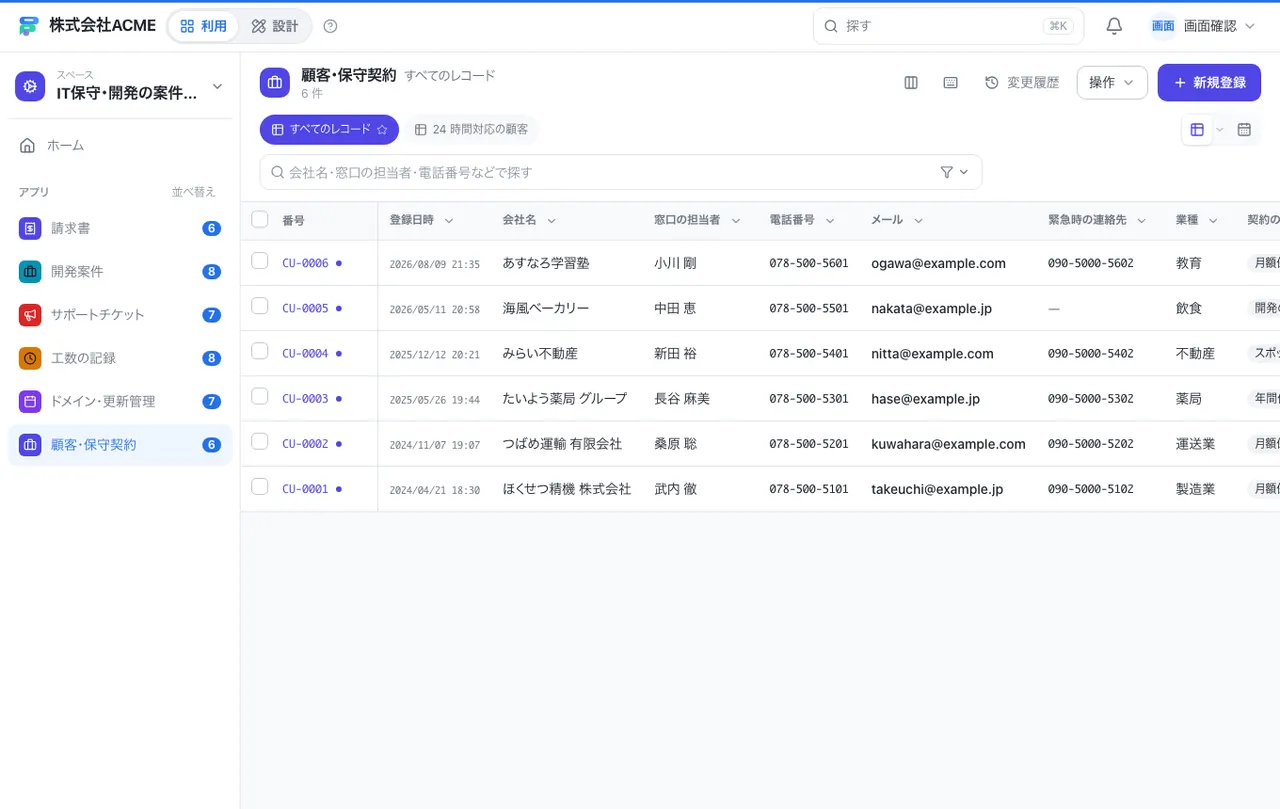Click the 請求書 app icon in sidebar
The height and width of the screenshot is (809, 1280).
(30, 228)
